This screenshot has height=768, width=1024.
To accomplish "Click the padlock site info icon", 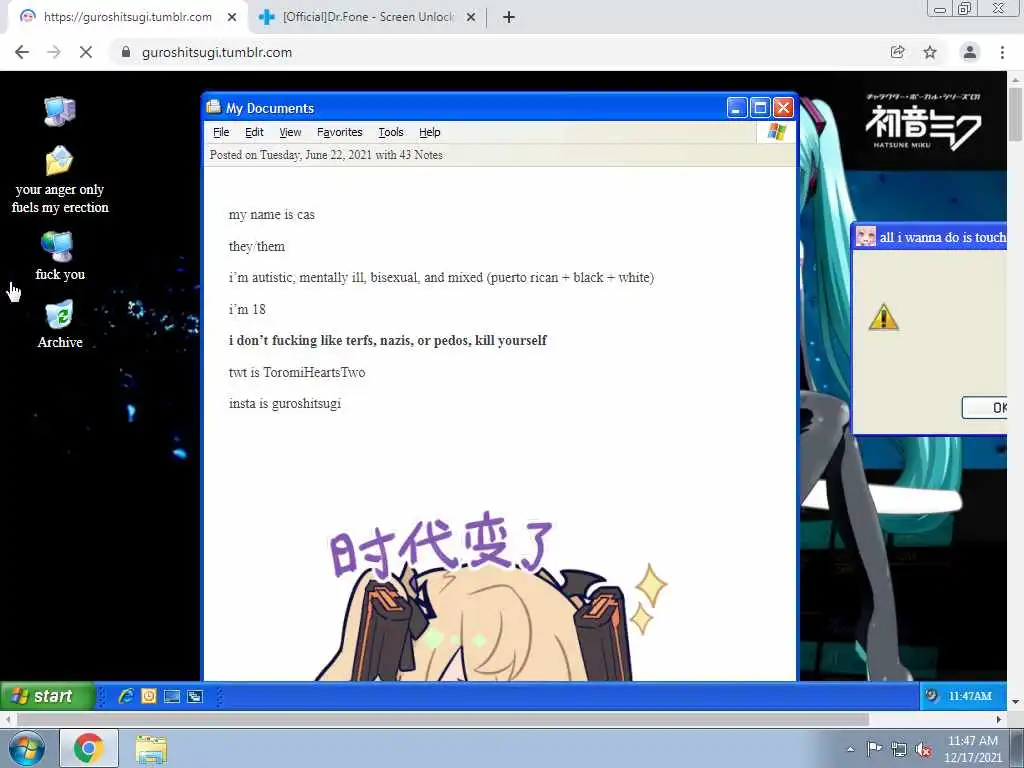I will click(126, 52).
